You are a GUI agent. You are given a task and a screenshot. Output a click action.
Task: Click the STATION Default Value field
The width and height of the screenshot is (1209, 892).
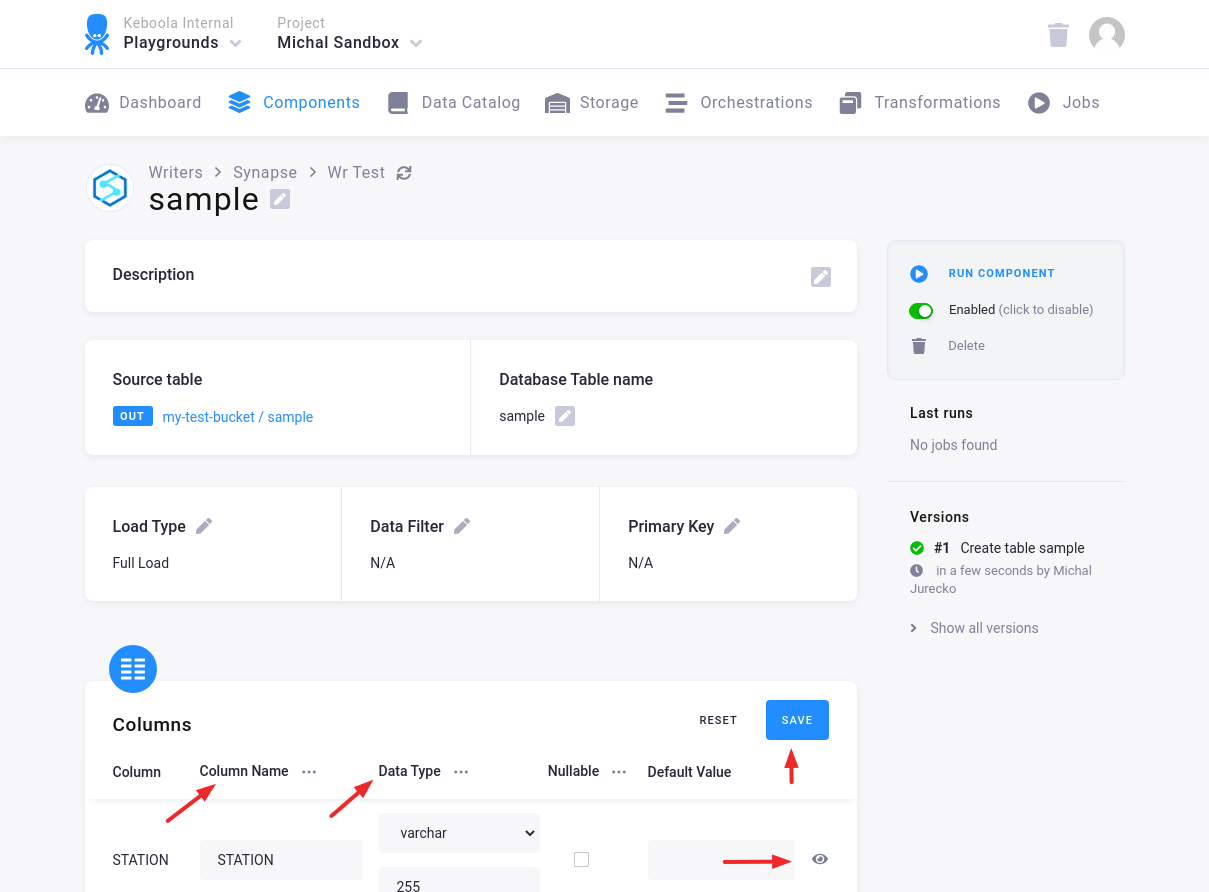pyautogui.click(x=721, y=860)
